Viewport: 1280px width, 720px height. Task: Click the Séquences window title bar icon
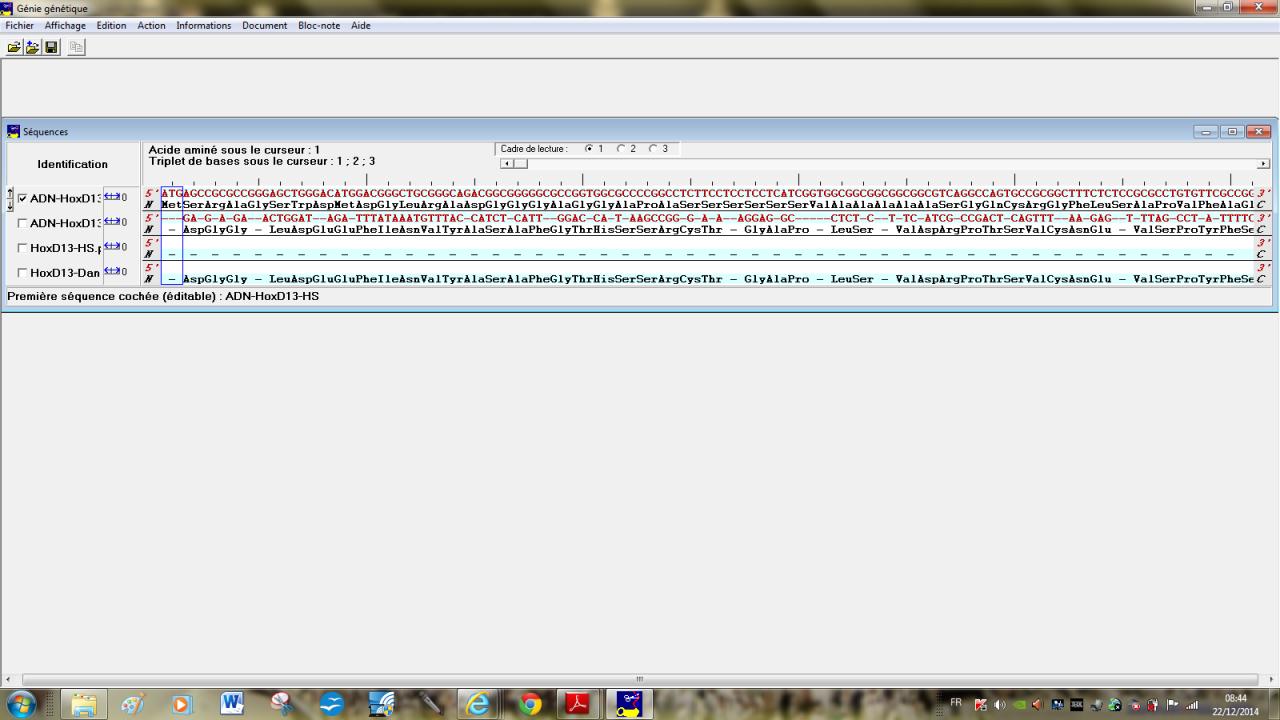(14, 131)
